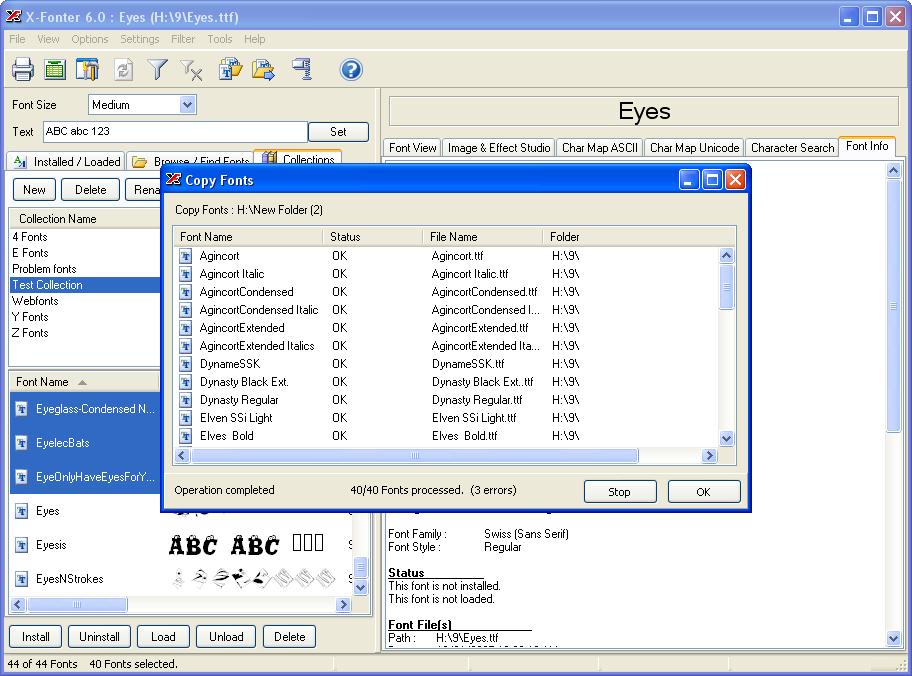Click the font icon beside Elven SSi Light row
The image size is (912, 676).
(186, 418)
